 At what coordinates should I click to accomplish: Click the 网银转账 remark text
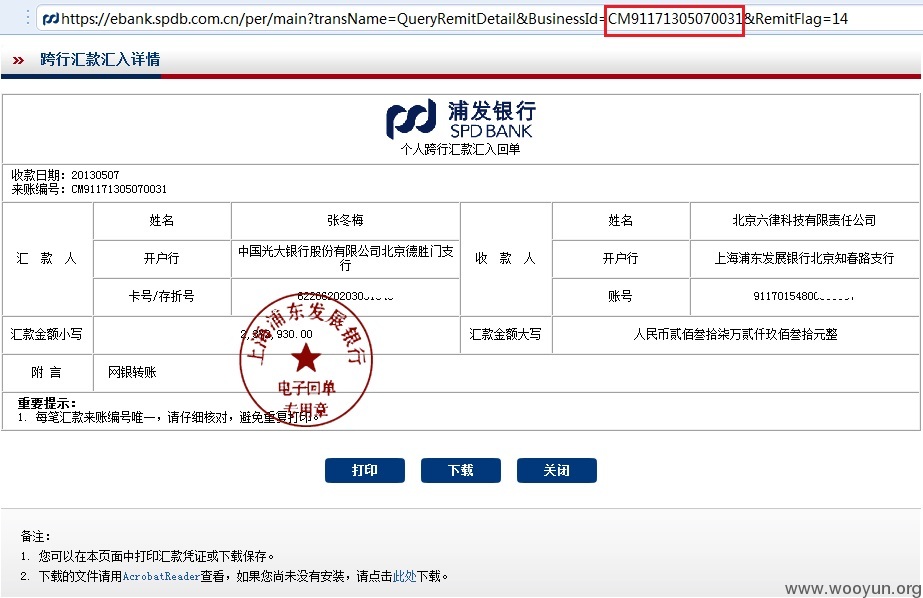point(132,372)
